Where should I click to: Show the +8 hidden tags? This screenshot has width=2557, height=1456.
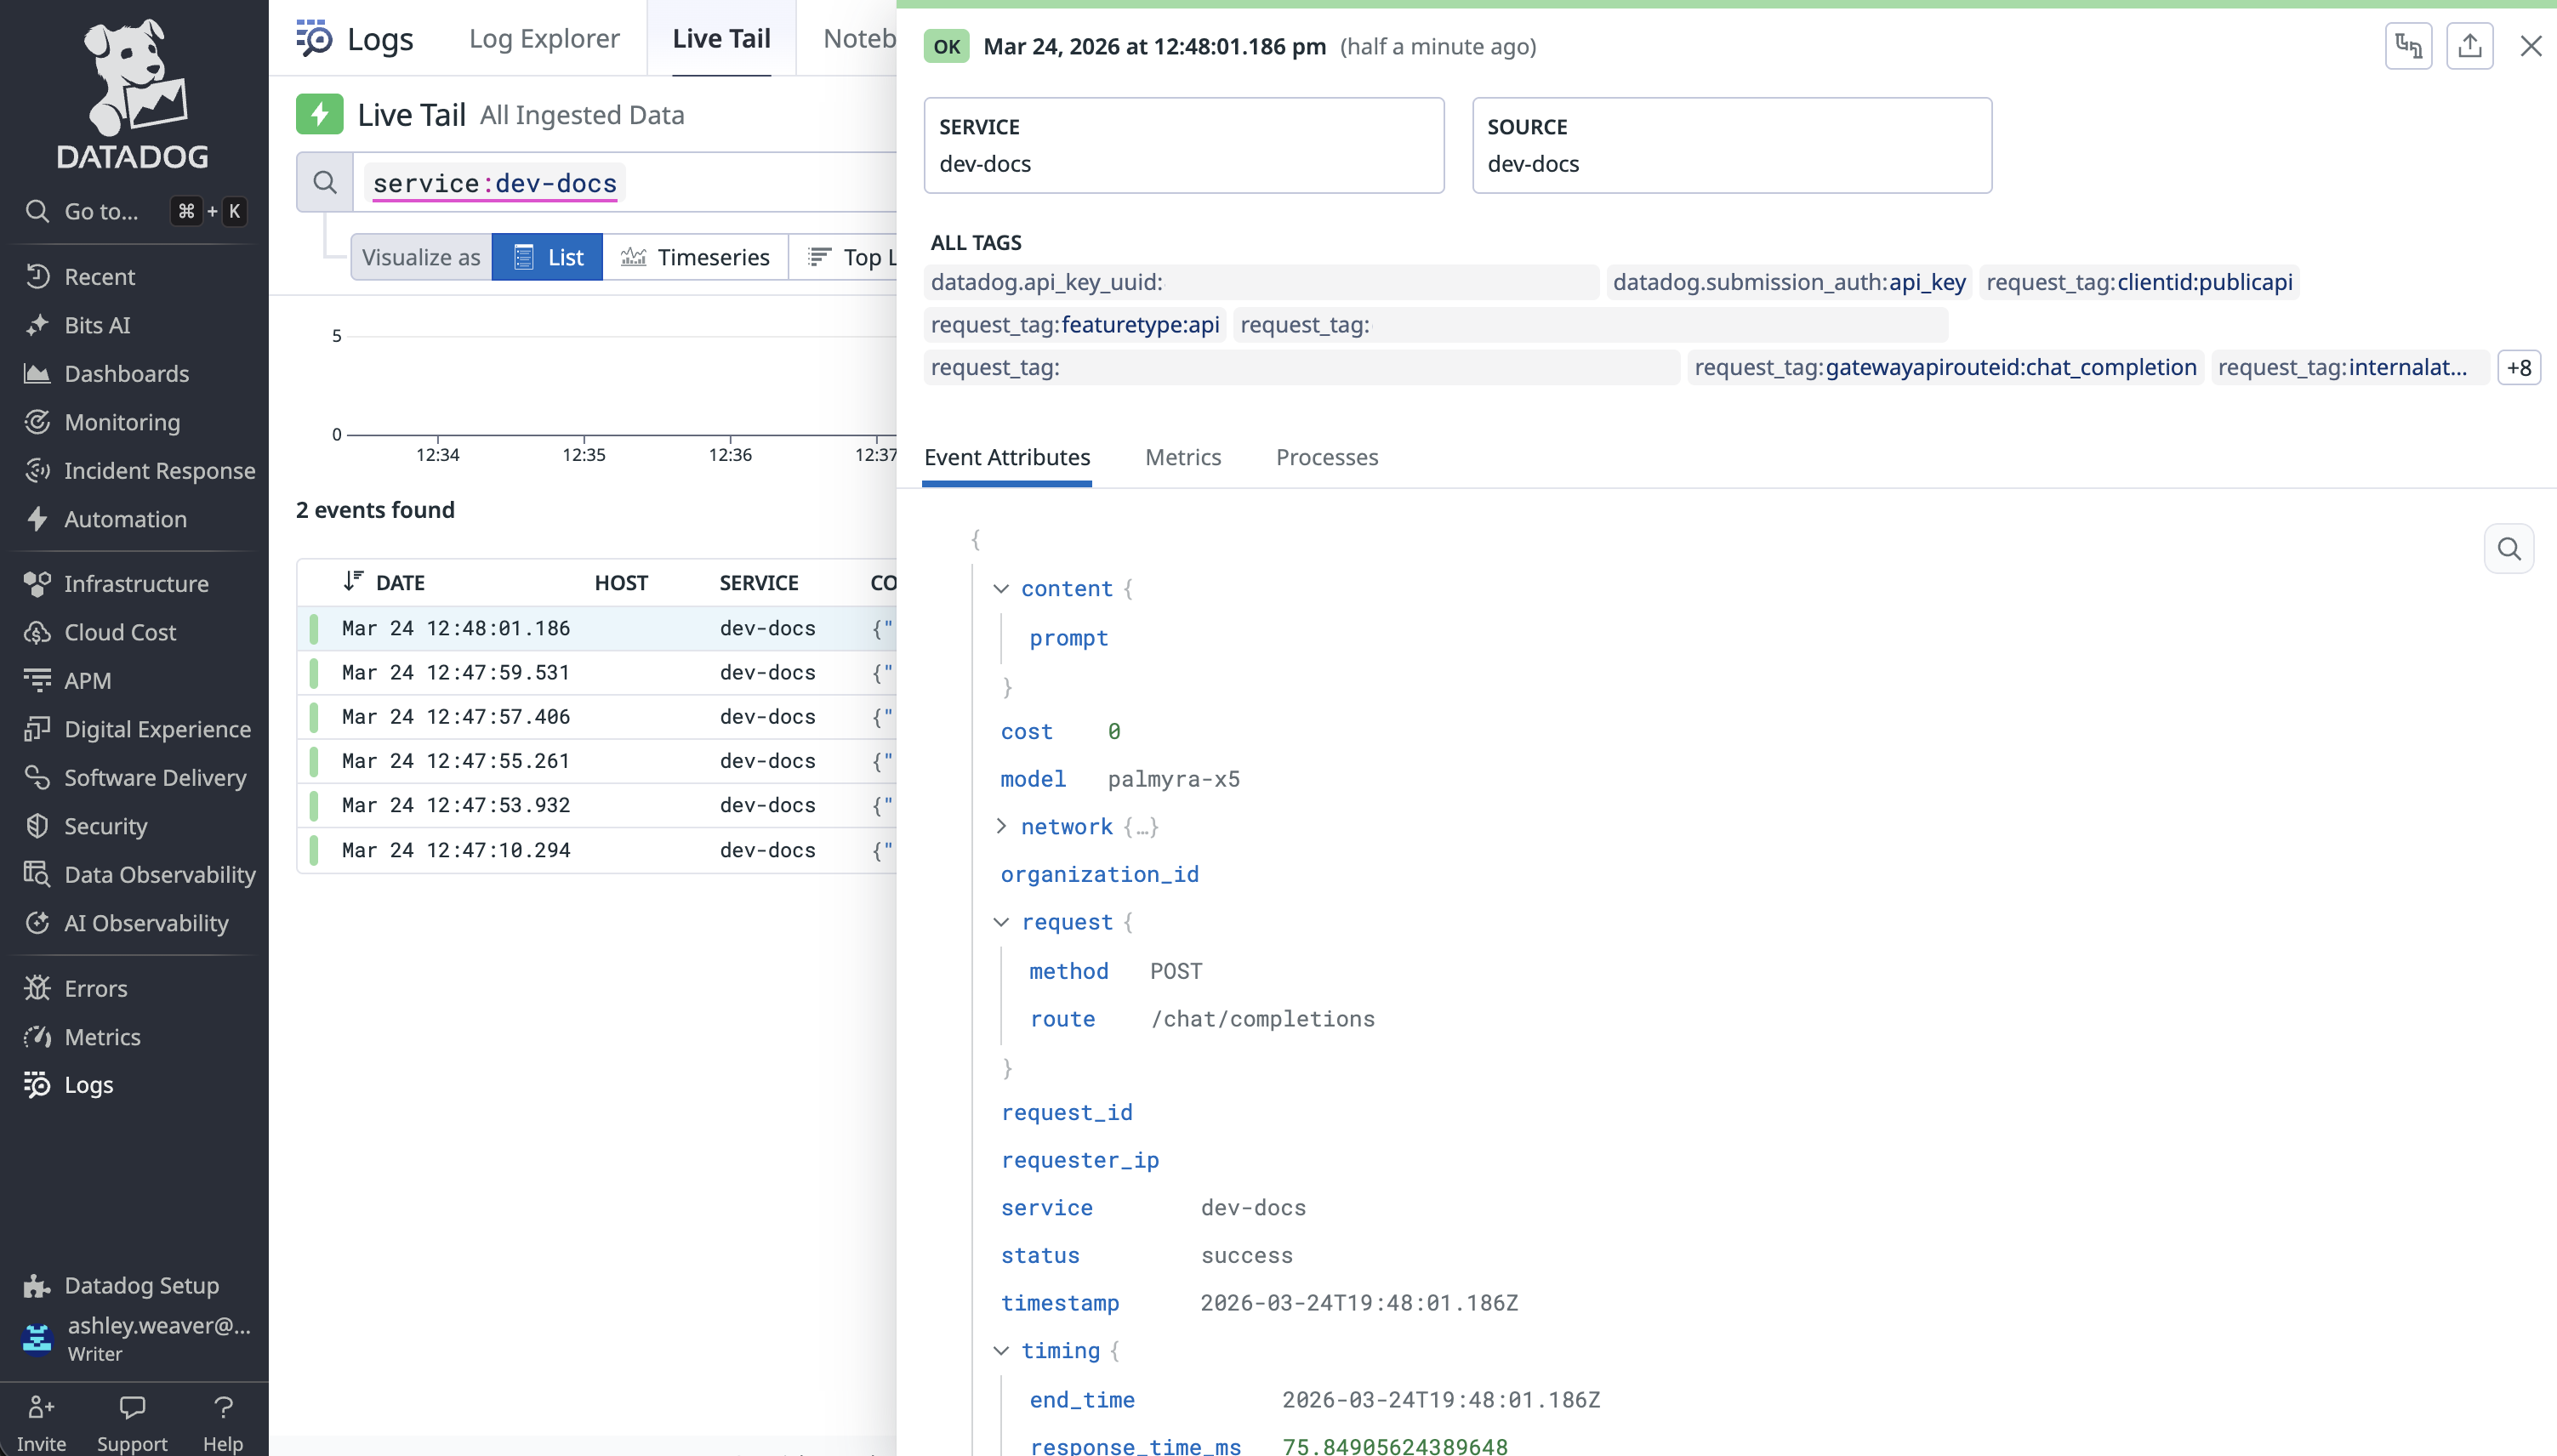pos(2520,367)
